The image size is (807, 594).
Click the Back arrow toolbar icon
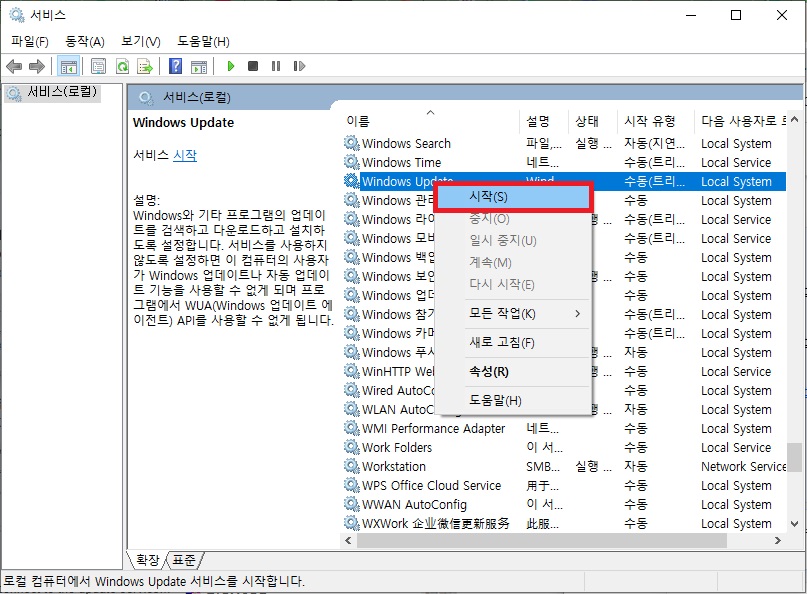pyautogui.click(x=14, y=66)
